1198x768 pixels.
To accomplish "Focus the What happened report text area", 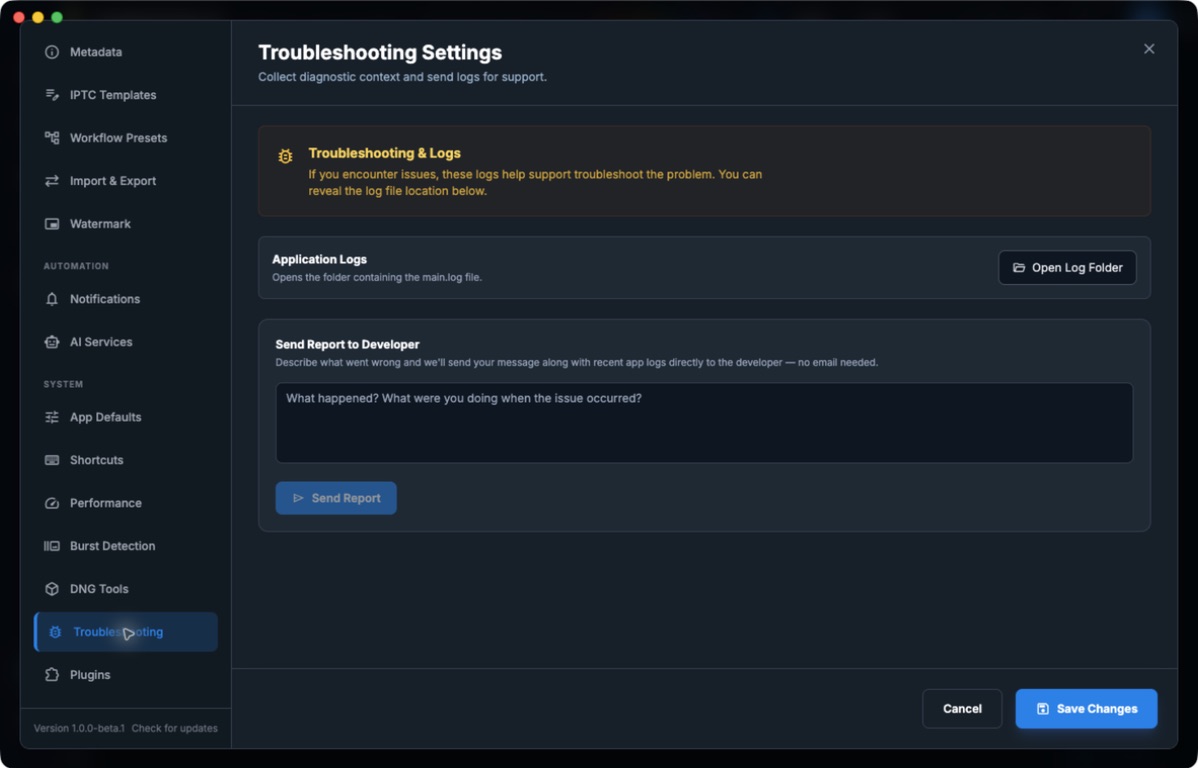I will (704, 423).
